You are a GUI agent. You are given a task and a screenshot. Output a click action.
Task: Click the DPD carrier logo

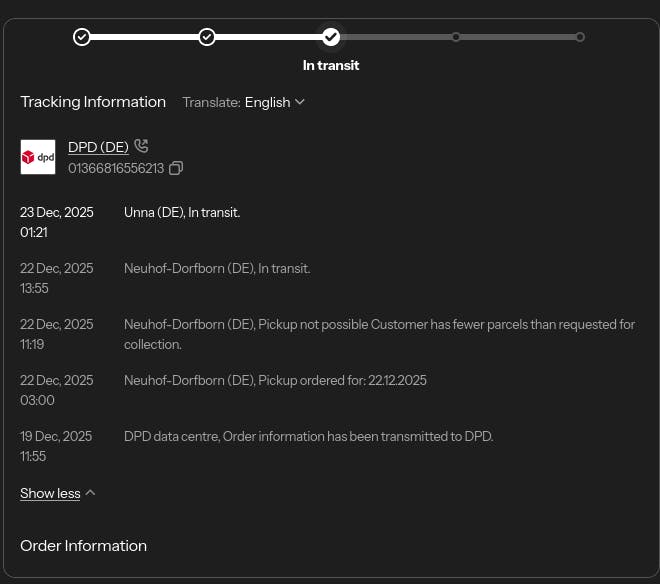point(38,157)
